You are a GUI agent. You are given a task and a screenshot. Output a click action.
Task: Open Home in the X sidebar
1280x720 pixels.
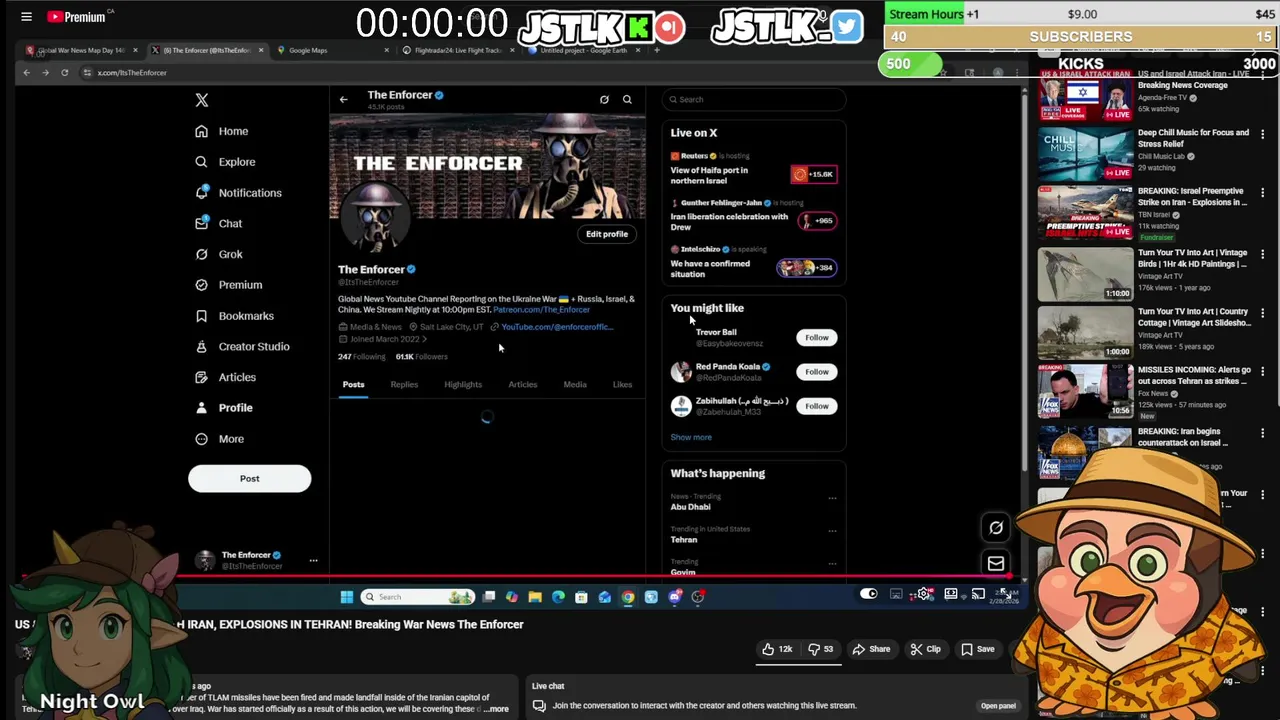point(222,131)
